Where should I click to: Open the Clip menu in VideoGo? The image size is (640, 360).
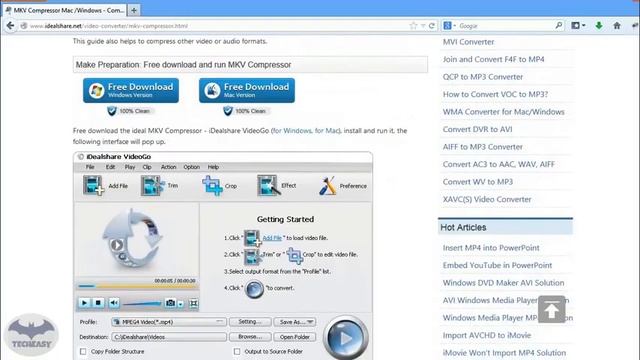(147, 167)
